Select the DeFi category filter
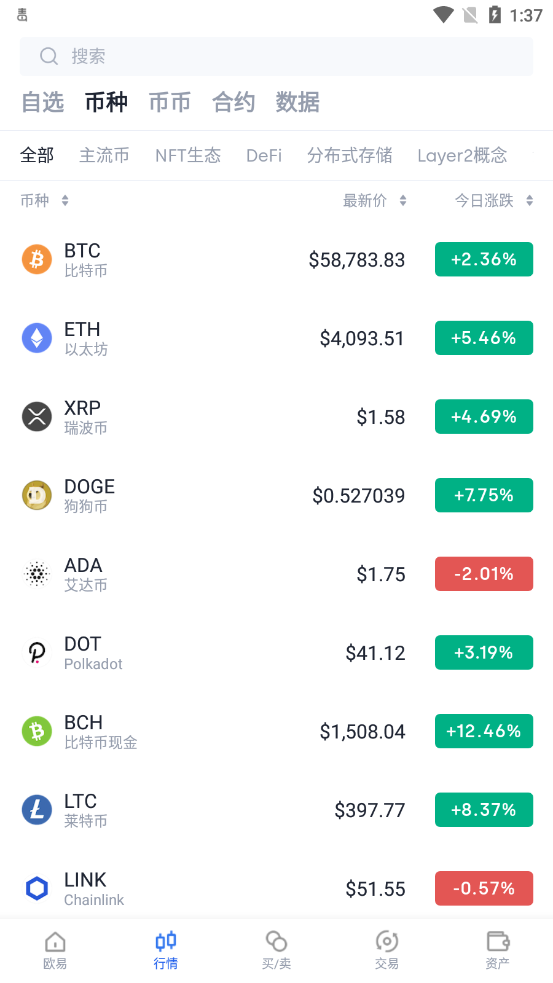The width and height of the screenshot is (553, 983). (264, 155)
